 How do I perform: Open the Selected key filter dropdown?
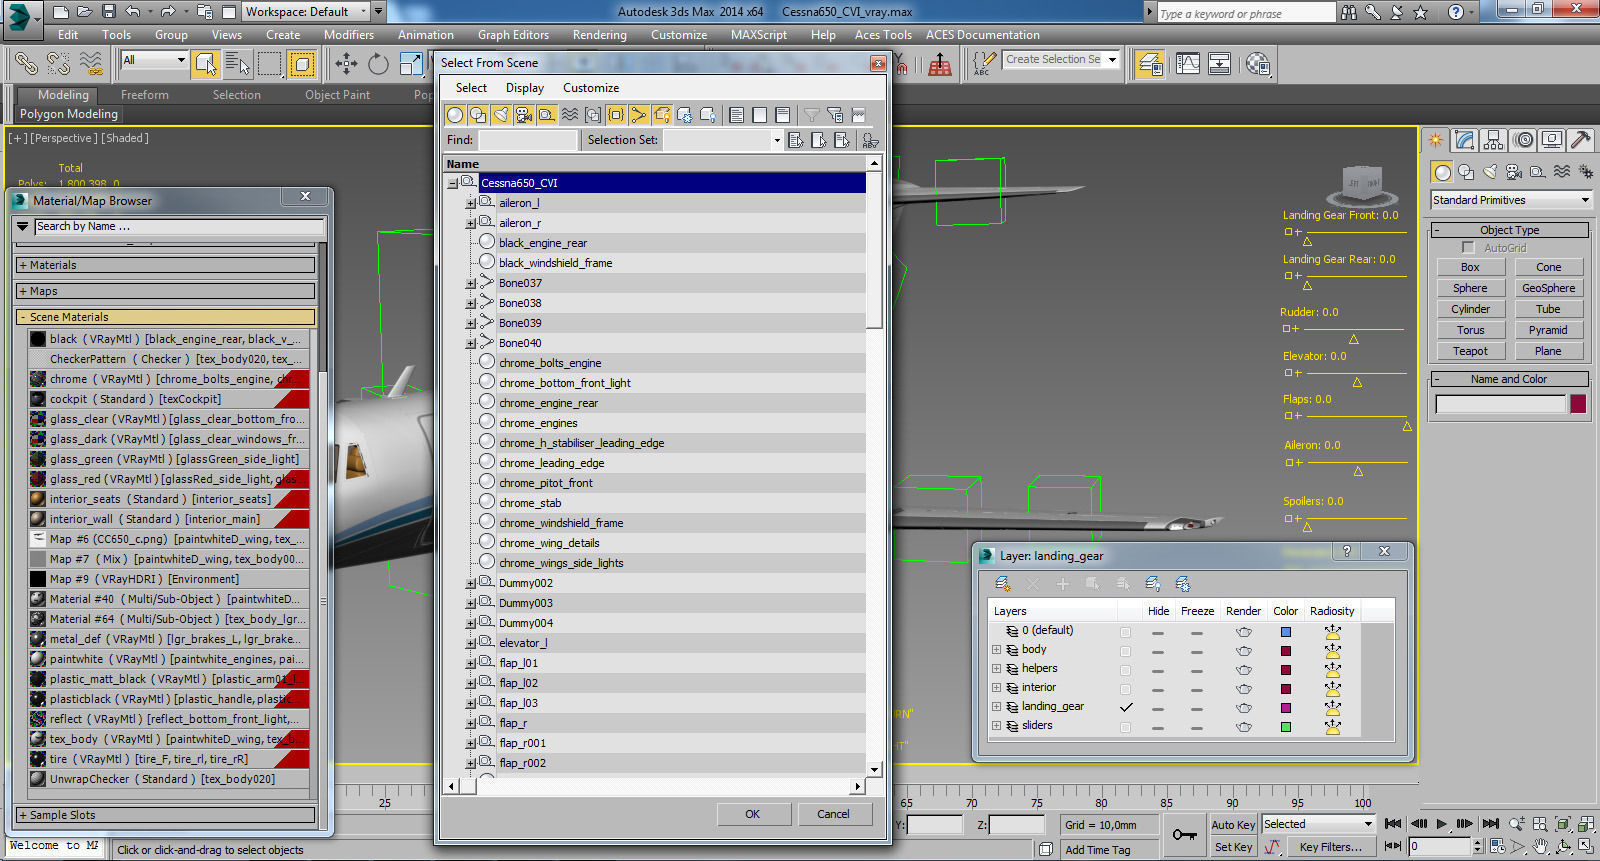click(x=1318, y=824)
